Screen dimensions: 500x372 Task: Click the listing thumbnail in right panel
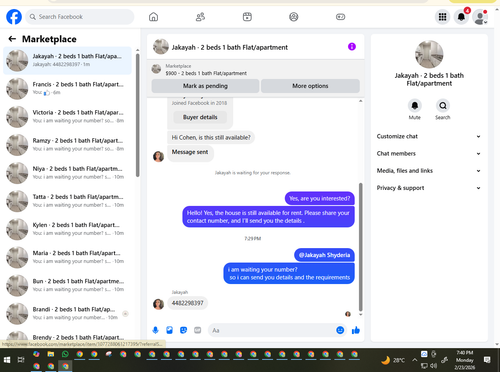(x=429, y=55)
